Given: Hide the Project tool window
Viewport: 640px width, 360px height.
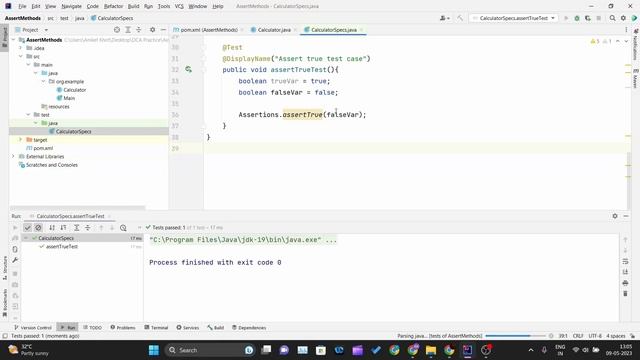Looking at the screenshot, I should point(163,30).
